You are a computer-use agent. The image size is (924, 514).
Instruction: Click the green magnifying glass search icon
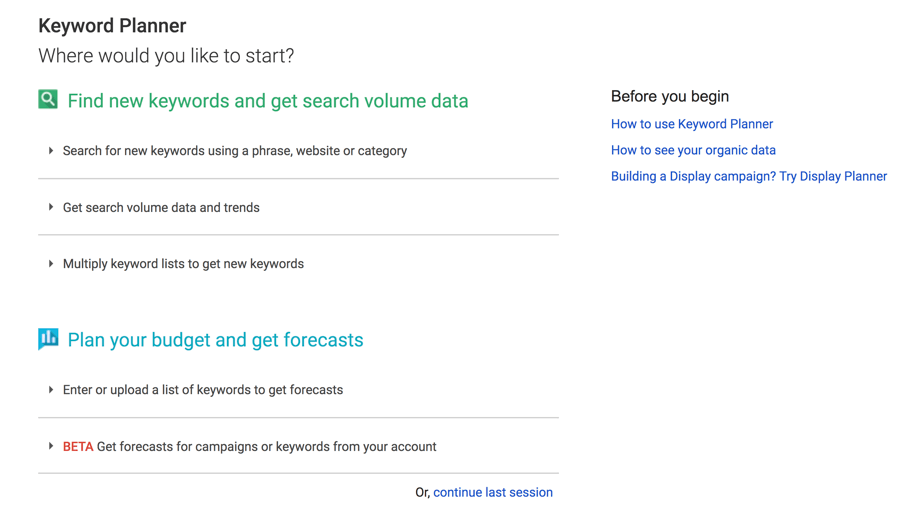click(x=48, y=99)
